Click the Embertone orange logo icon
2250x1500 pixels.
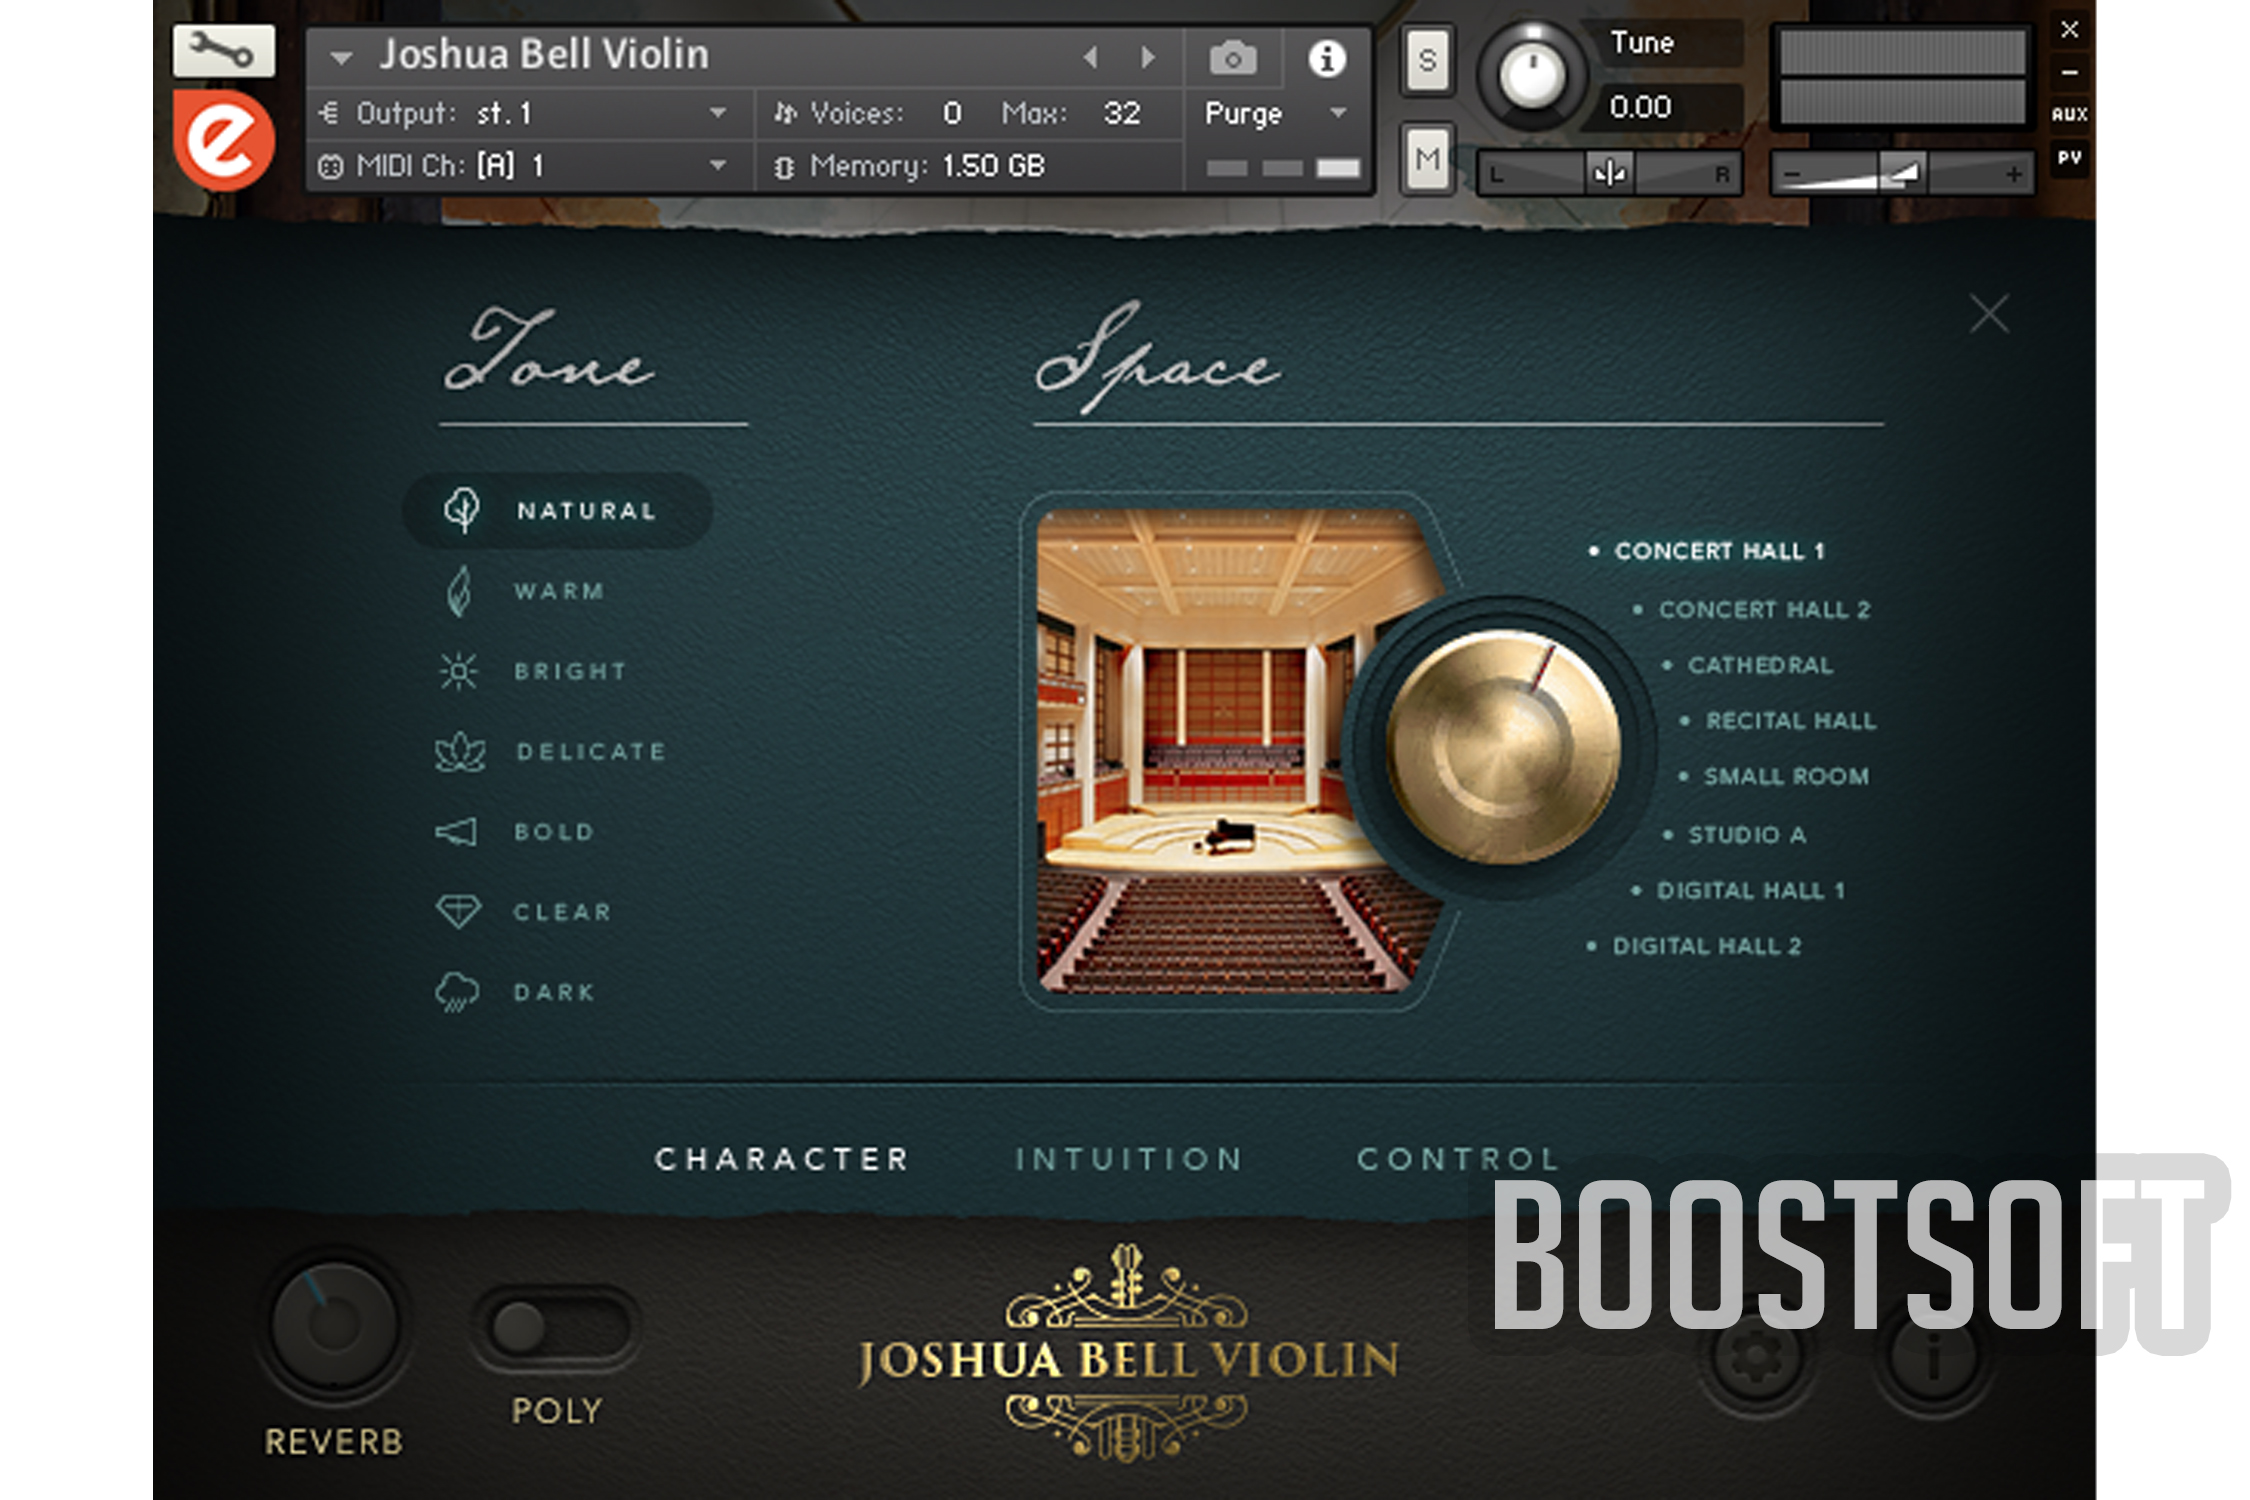[x=224, y=141]
